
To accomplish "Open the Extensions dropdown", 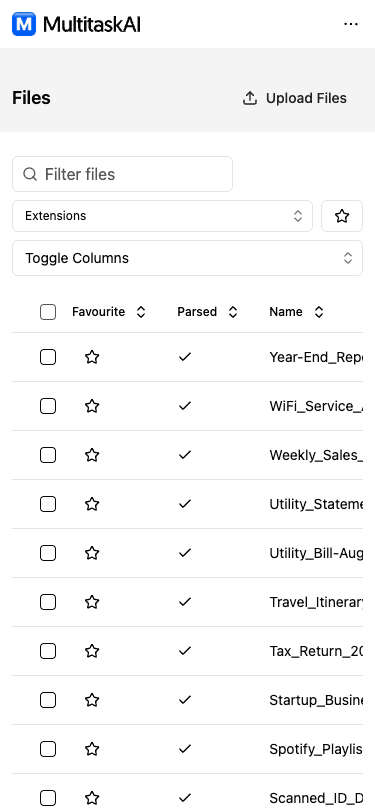I will pyautogui.click(x=163, y=216).
